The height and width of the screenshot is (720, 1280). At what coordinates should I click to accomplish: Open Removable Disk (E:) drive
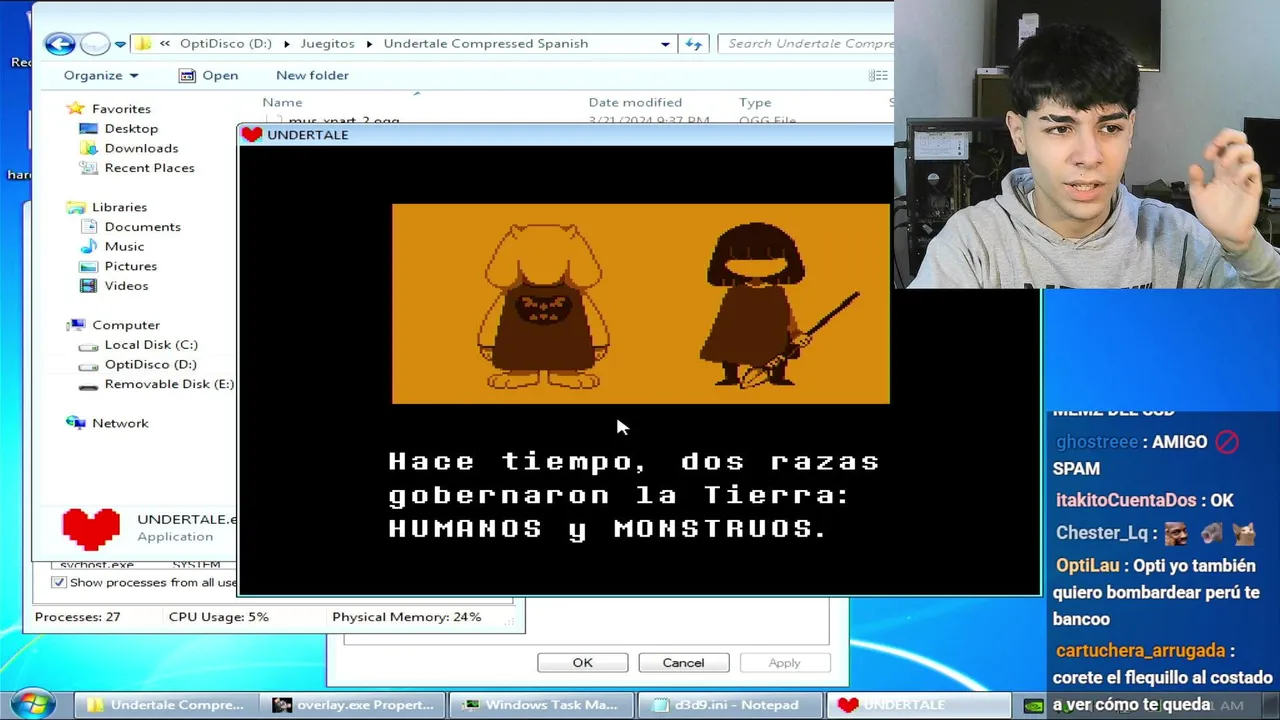point(169,384)
